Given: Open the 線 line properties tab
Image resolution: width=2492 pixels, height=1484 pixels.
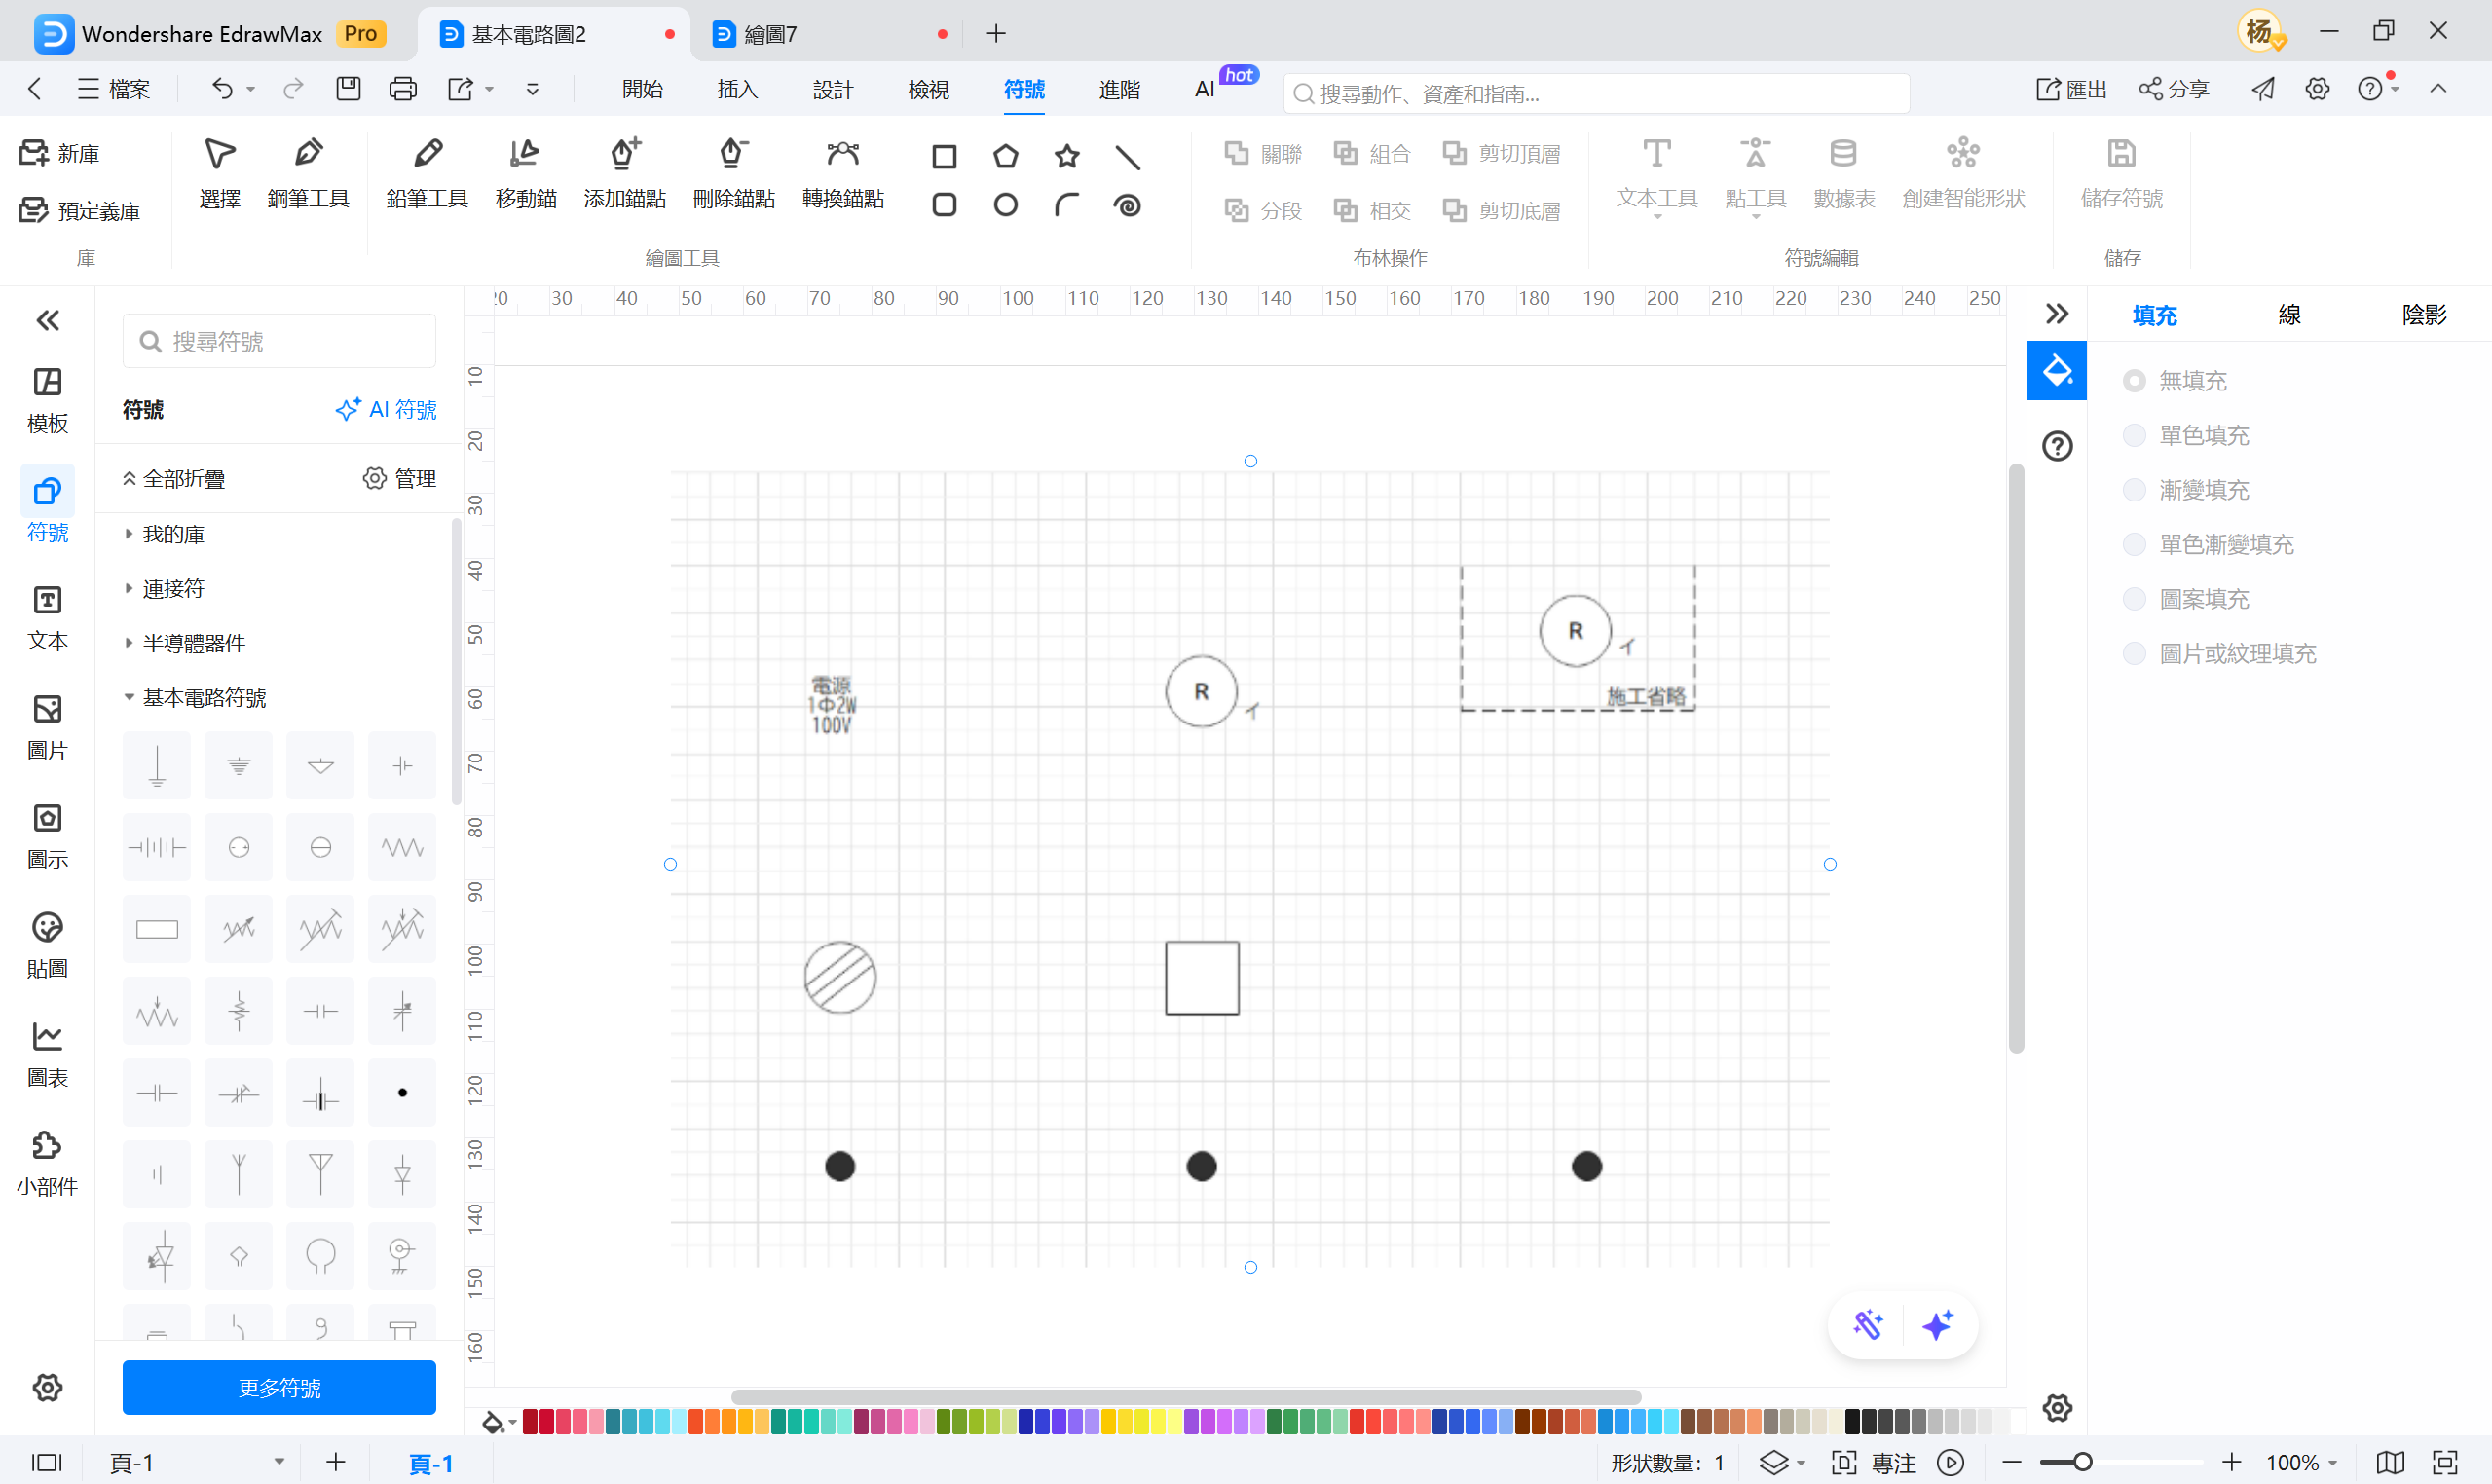Looking at the screenshot, I should [x=2289, y=315].
